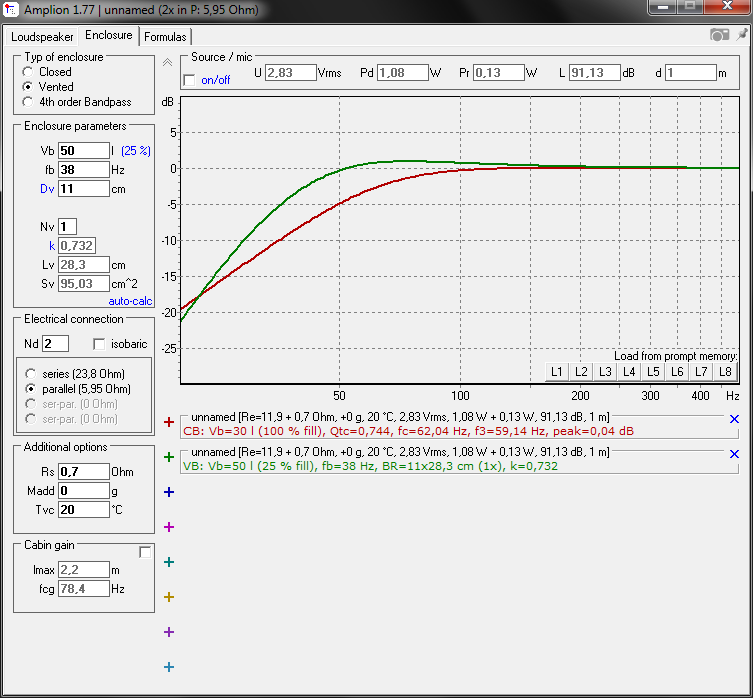Viewport: 753px width, 698px height.
Task: Toggle the source on/off checkbox
Action: click(x=190, y=80)
